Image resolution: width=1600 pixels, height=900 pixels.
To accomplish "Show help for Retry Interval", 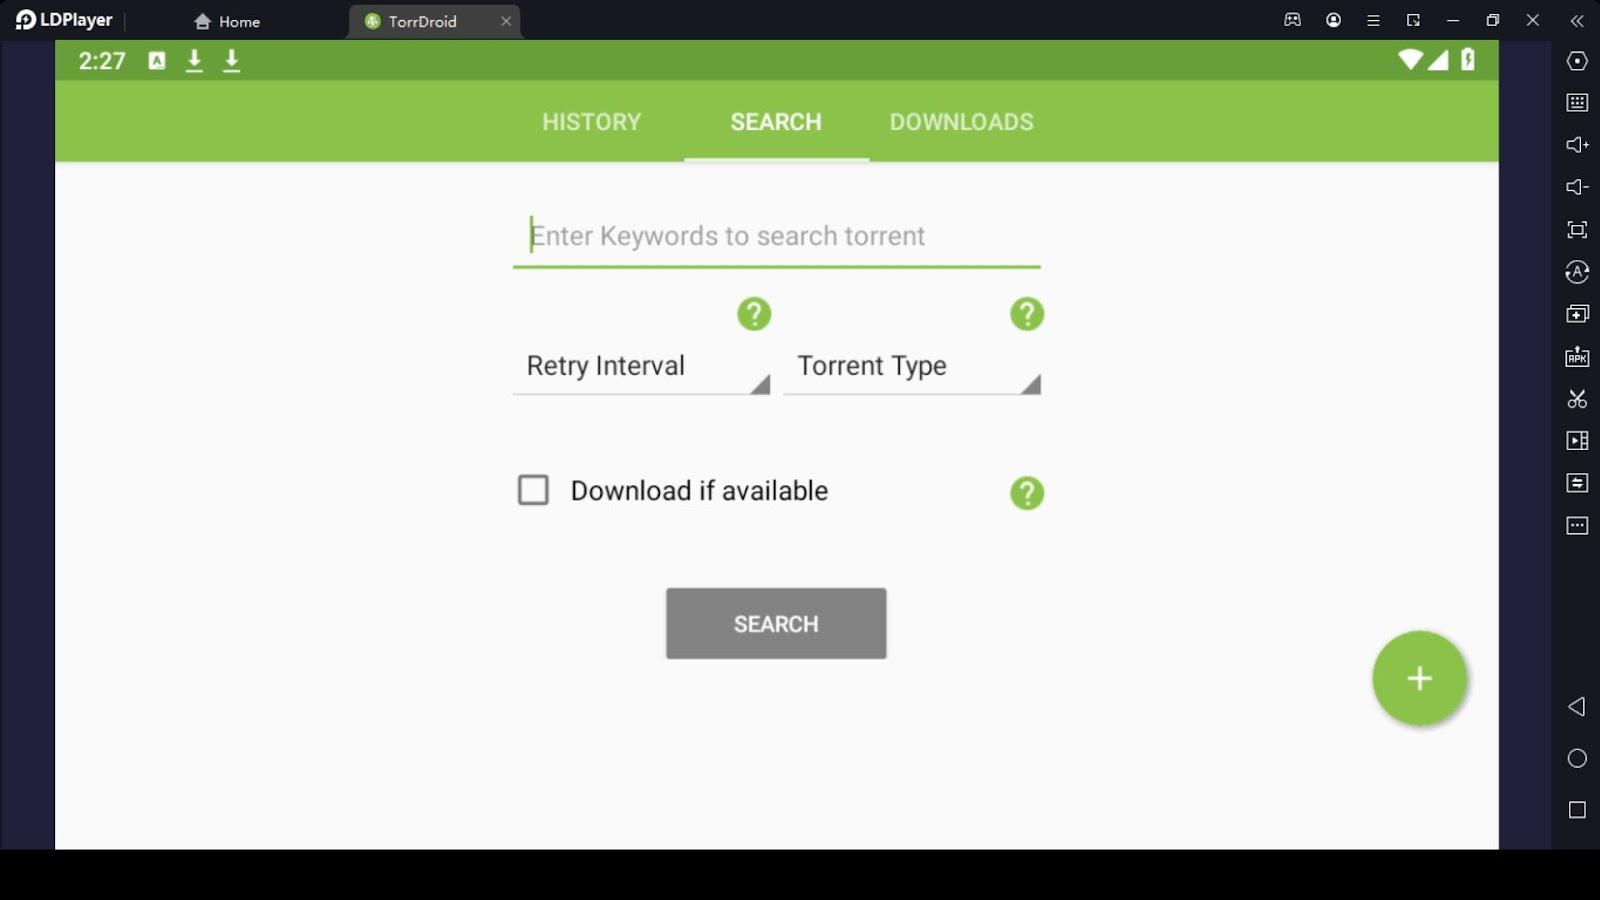I will (754, 314).
